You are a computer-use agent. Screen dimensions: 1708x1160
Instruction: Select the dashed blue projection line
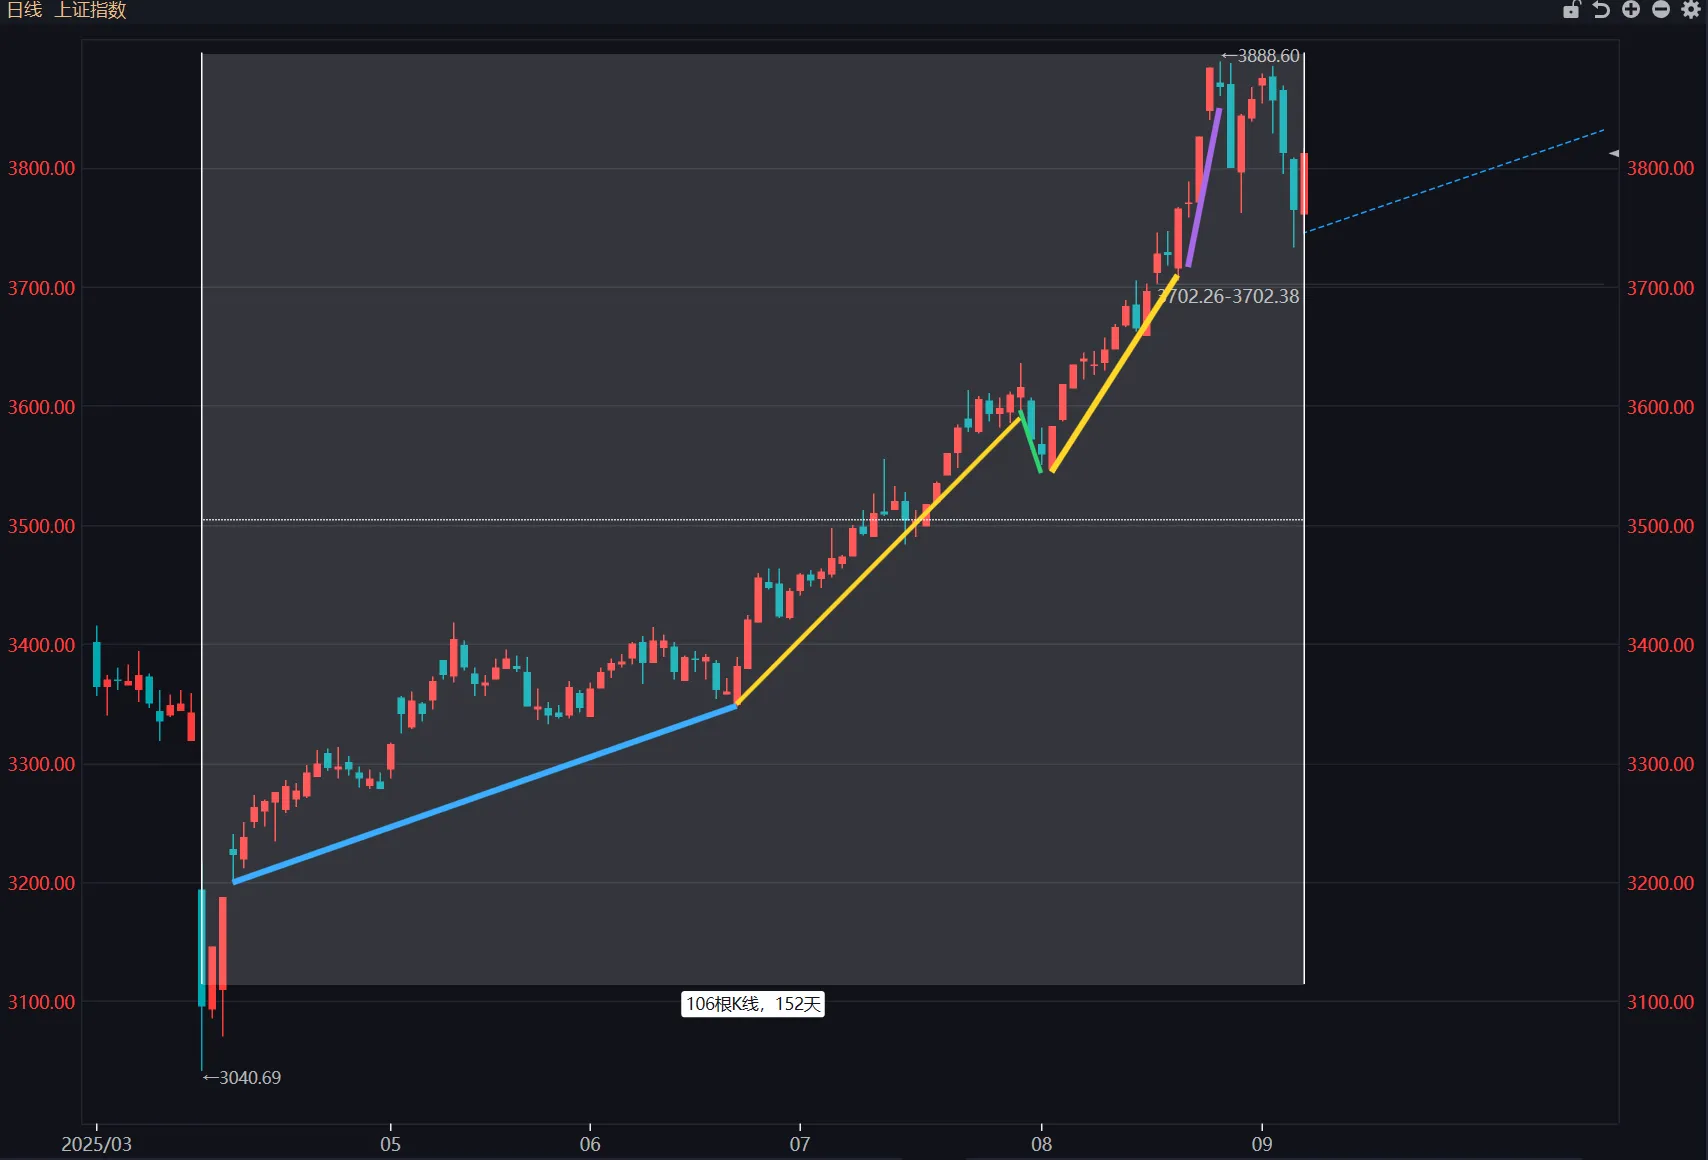[x=1454, y=181]
